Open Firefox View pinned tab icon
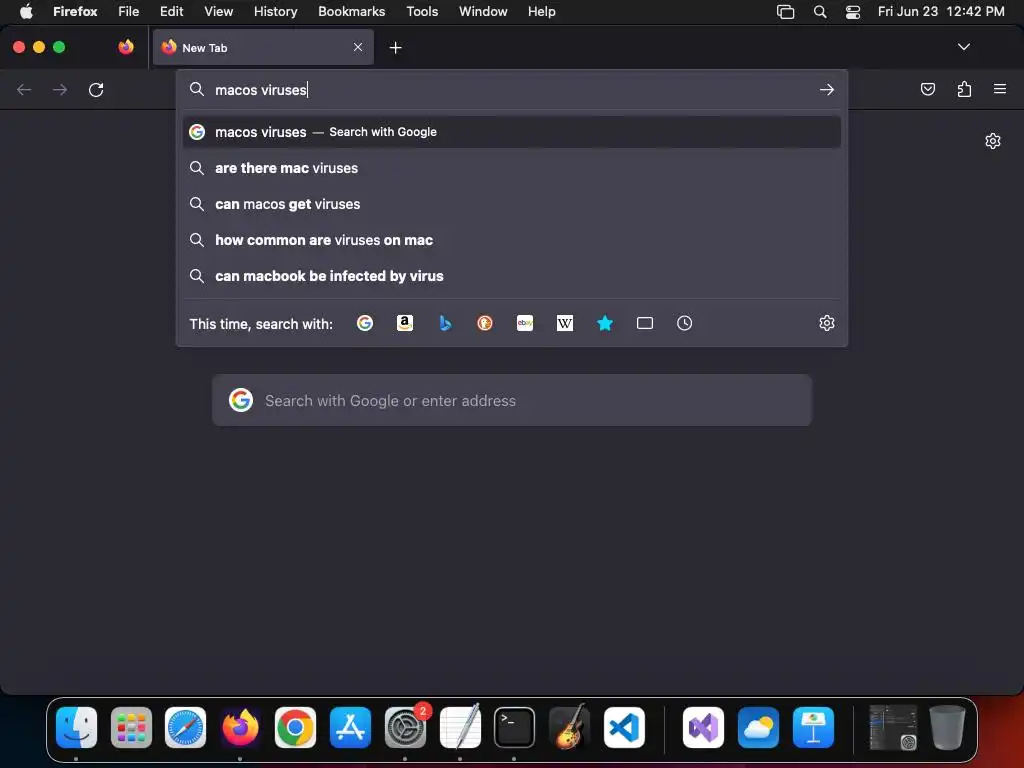This screenshot has height=768, width=1024. [126, 47]
